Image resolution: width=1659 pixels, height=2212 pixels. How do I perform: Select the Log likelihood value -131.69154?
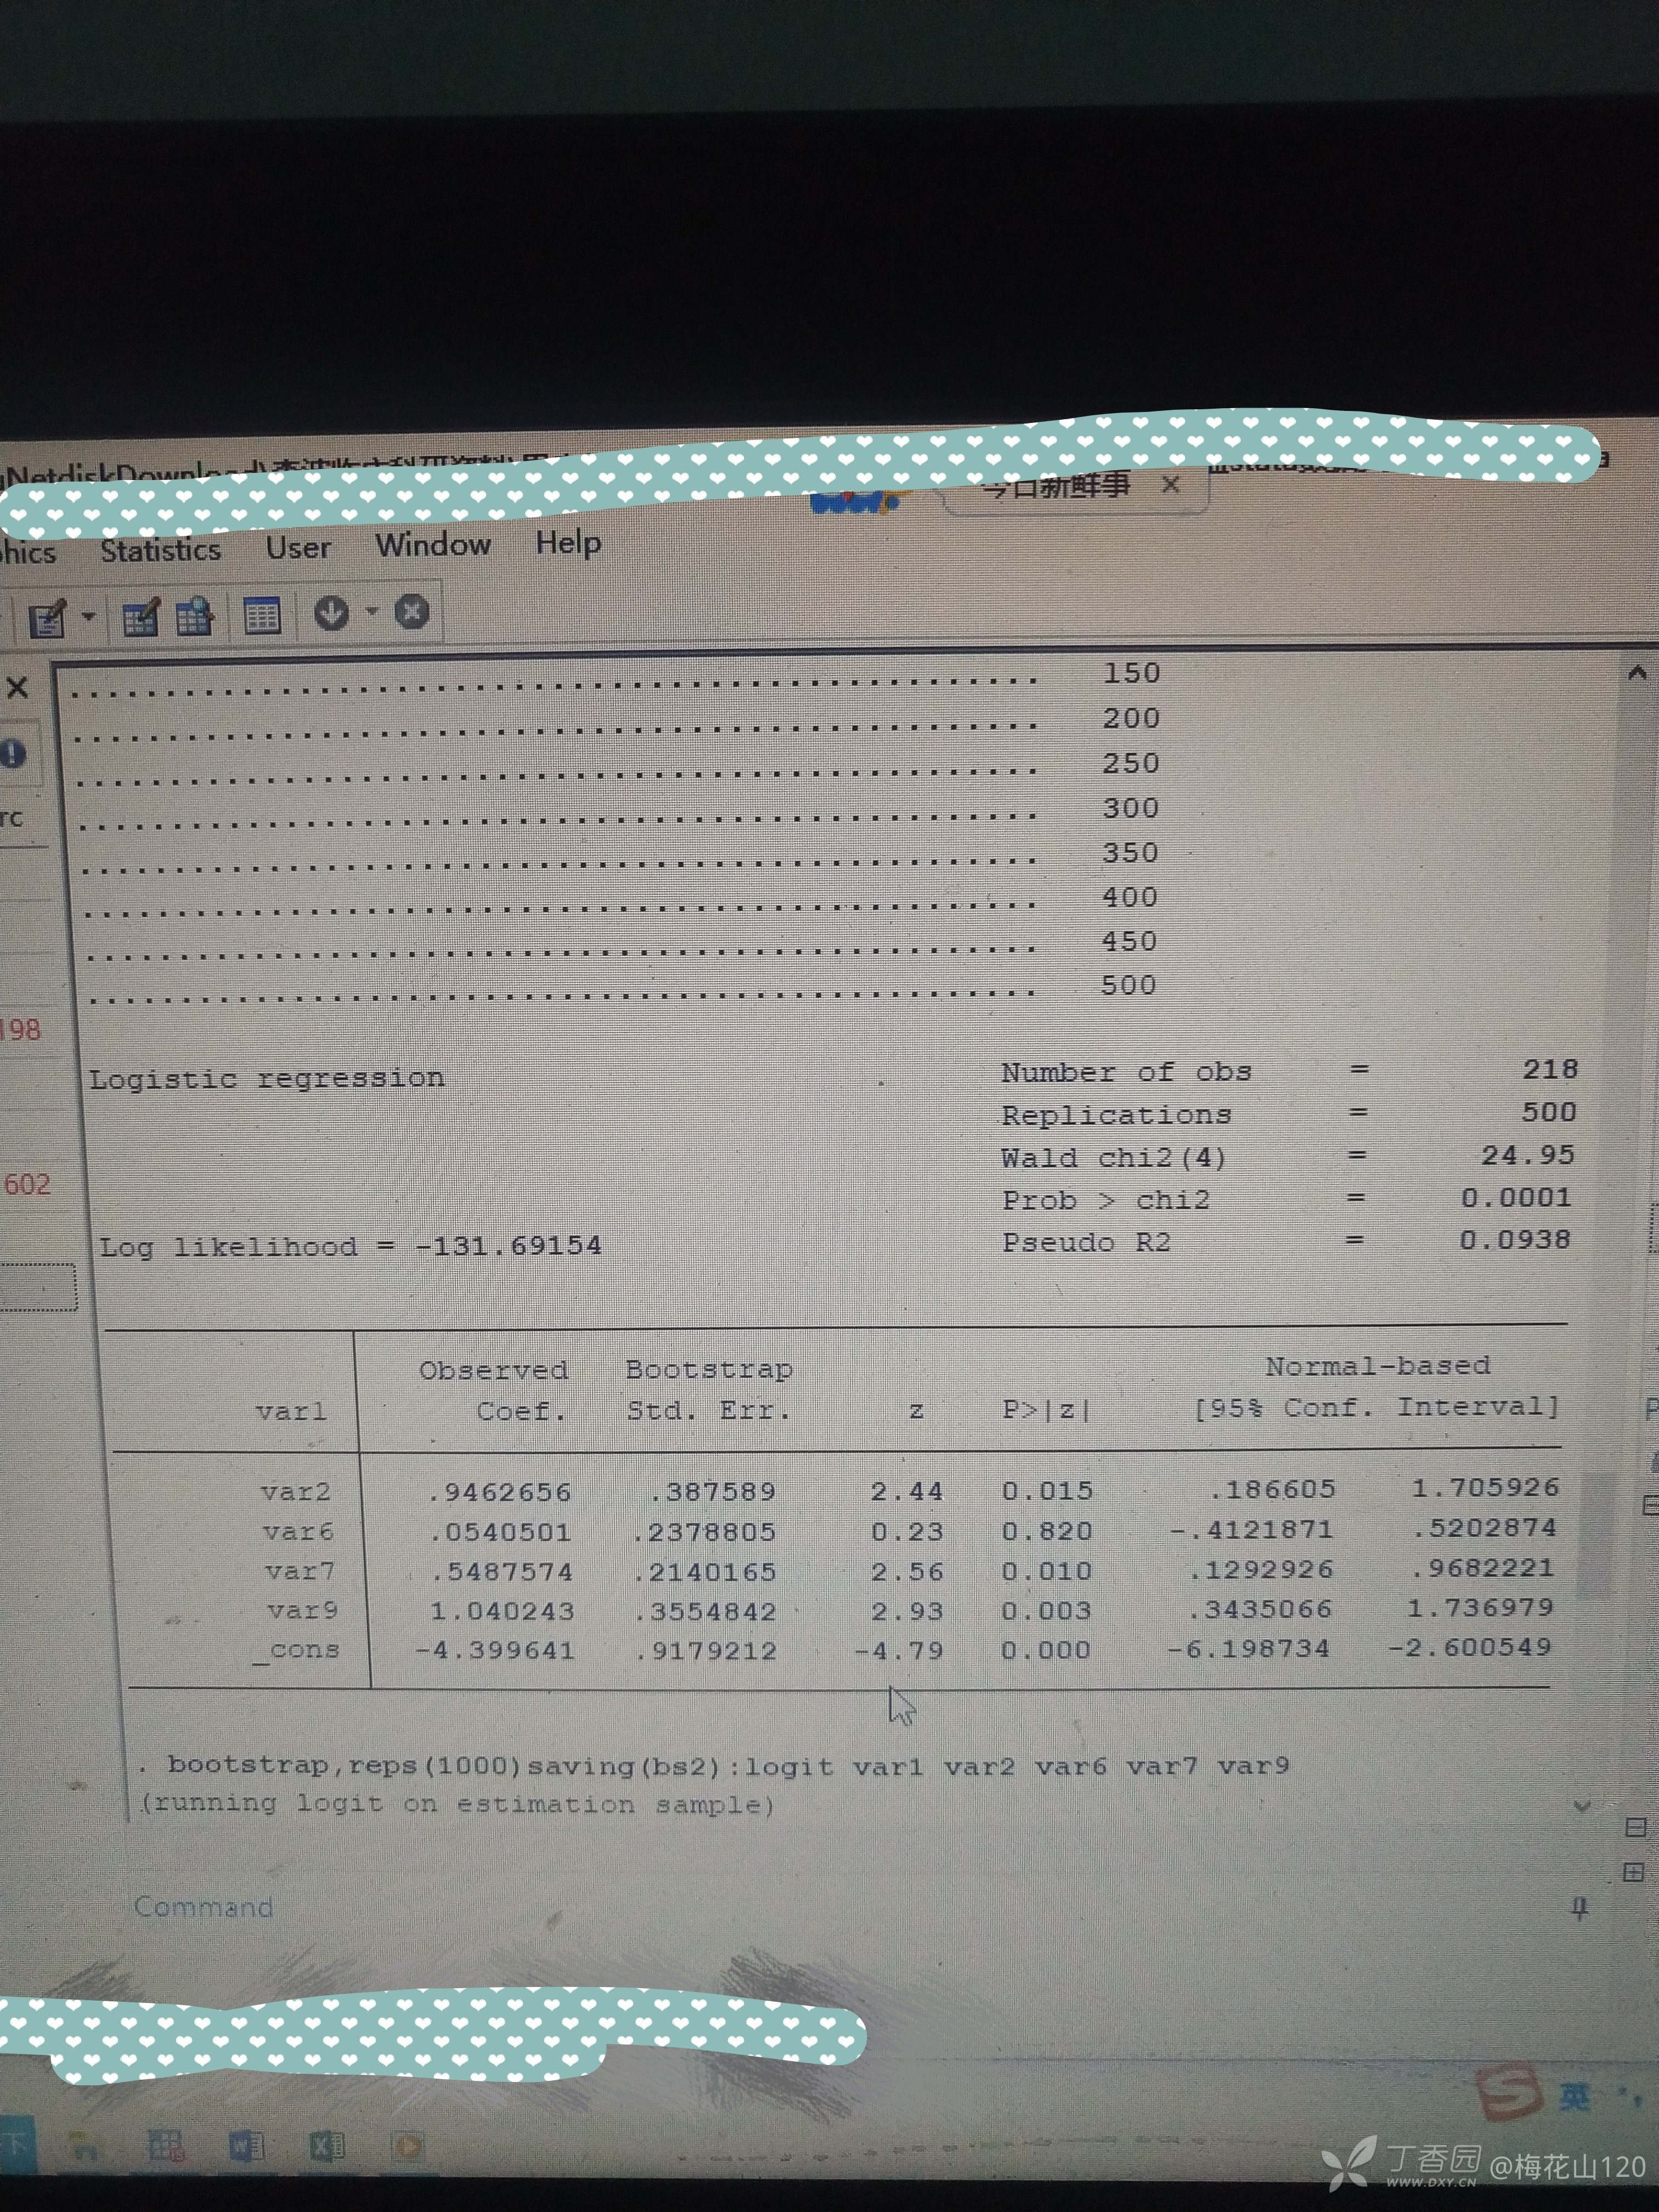[x=508, y=1245]
